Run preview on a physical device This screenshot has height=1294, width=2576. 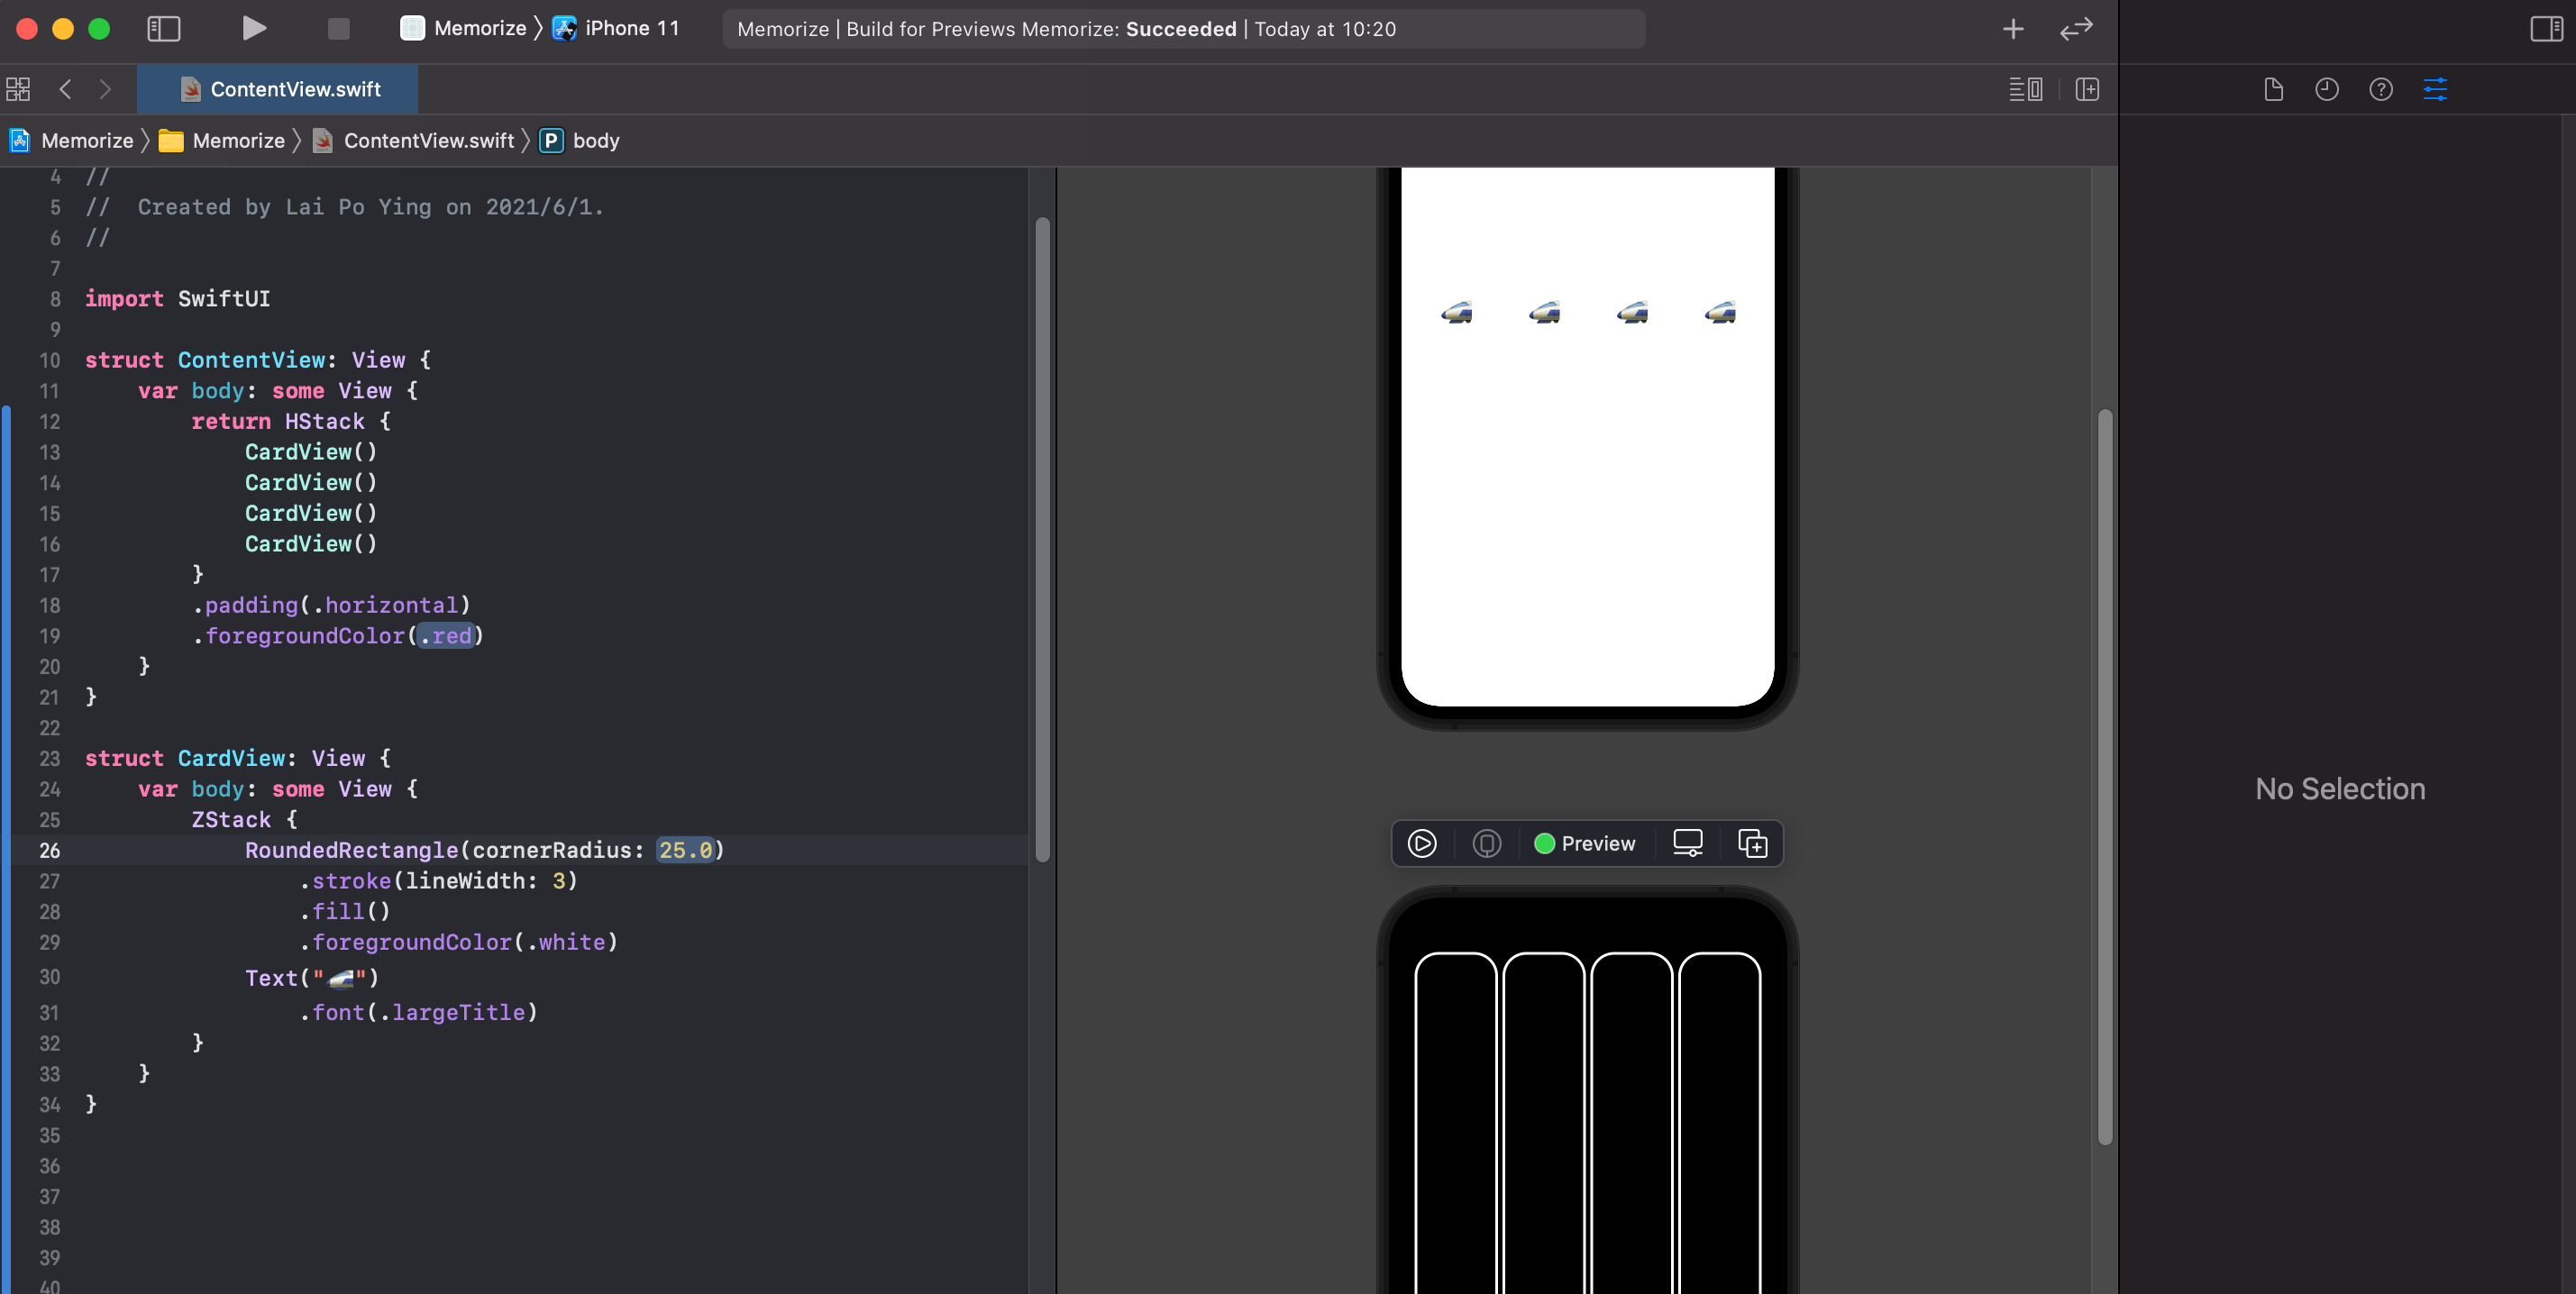tap(1487, 843)
